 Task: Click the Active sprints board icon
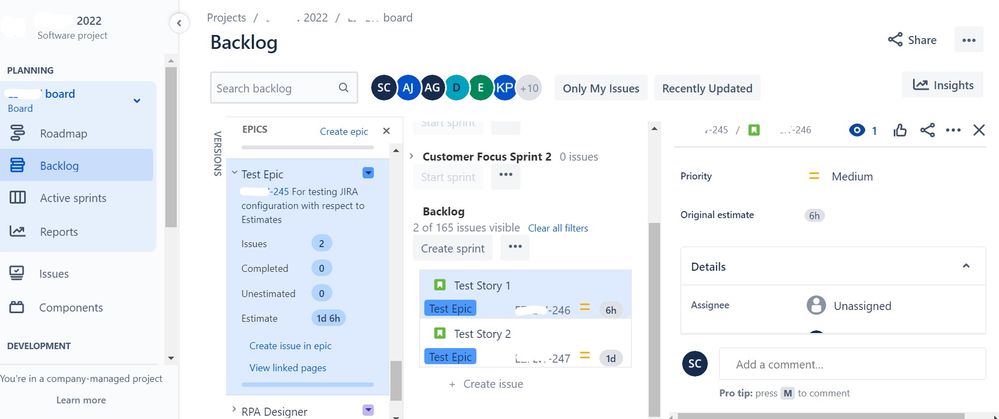(17, 198)
